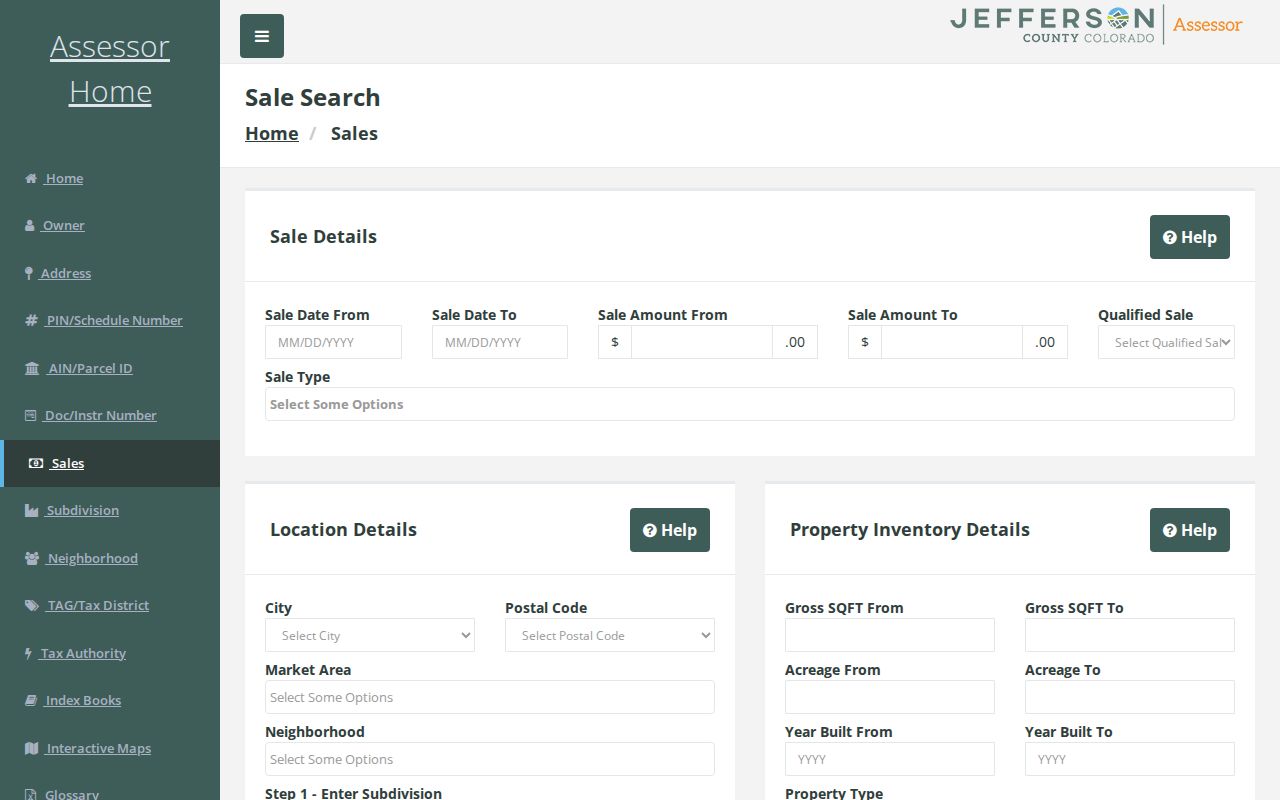This screenshot has width=1280, height=800.
Task: Click the chart icon beside Subdivision
Action: pyautogui.click(x=32, y=510)
